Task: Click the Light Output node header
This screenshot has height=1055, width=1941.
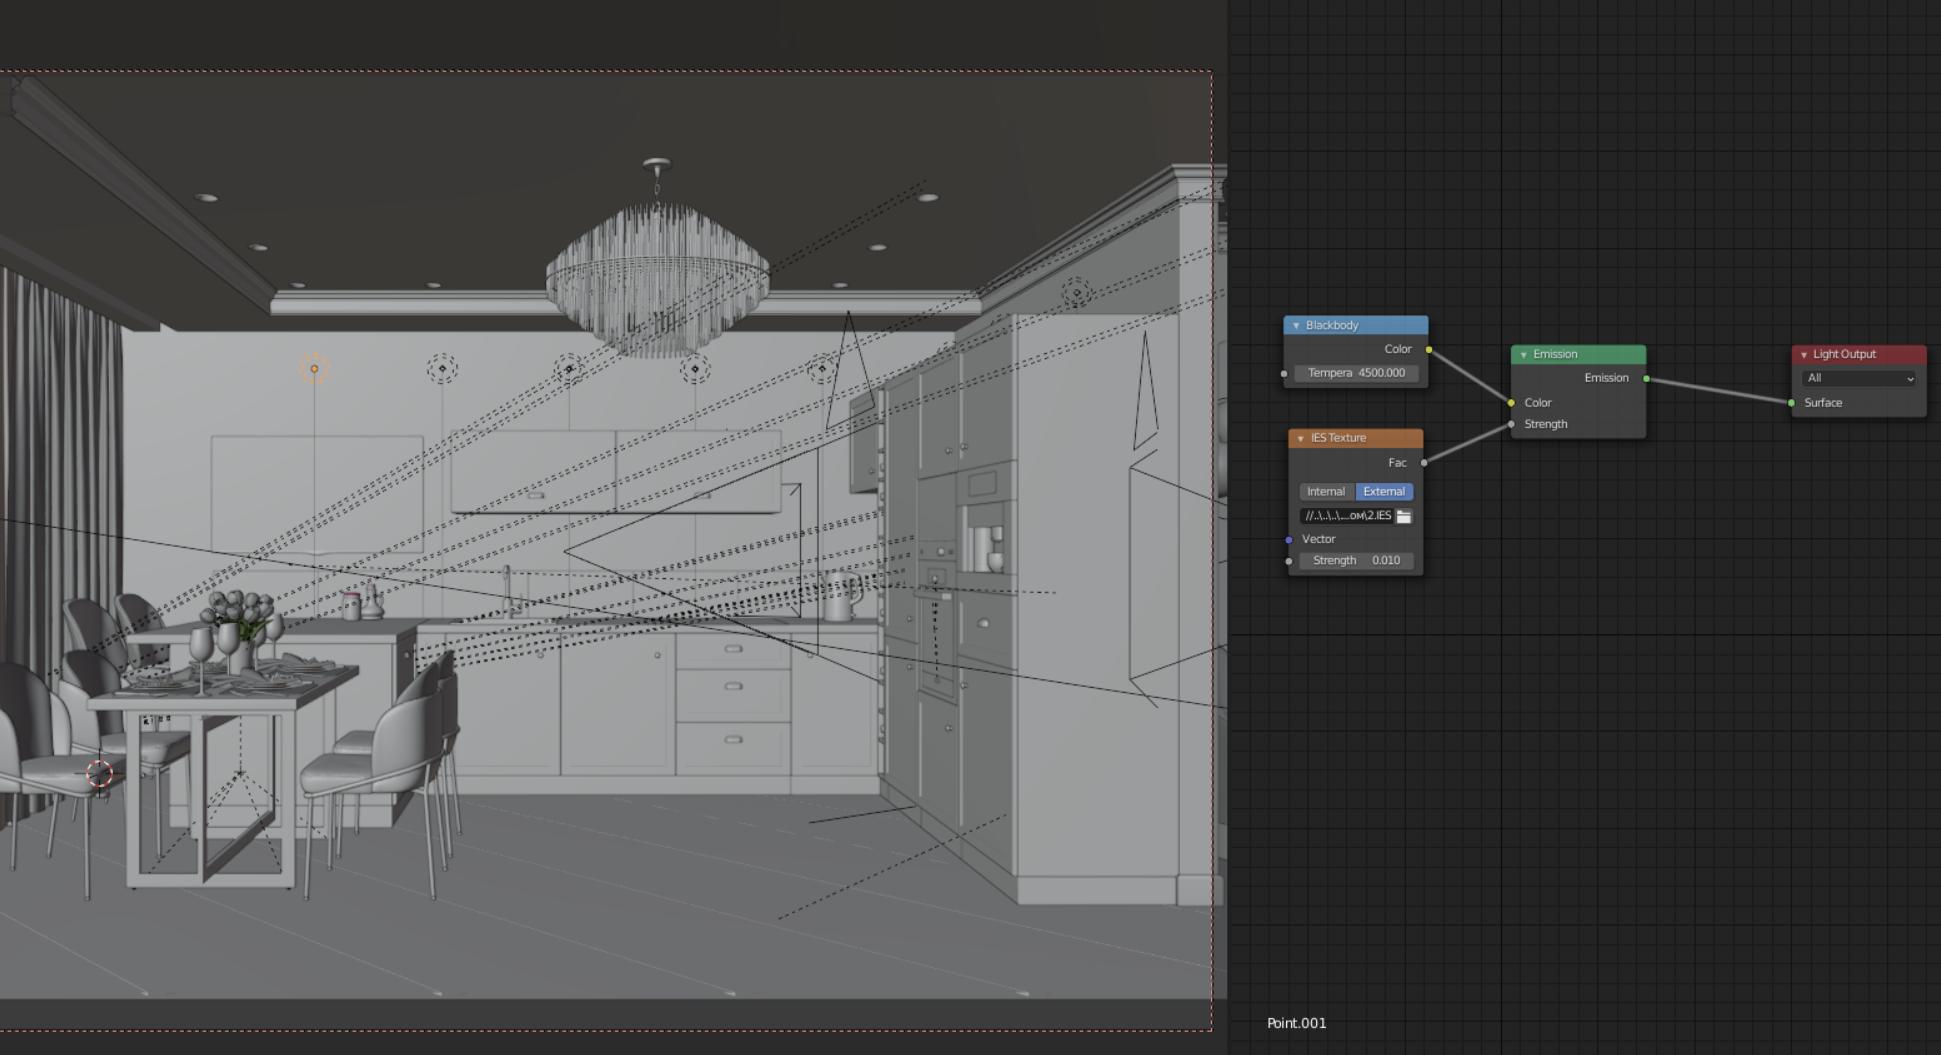Action: tap(1865, 354)
